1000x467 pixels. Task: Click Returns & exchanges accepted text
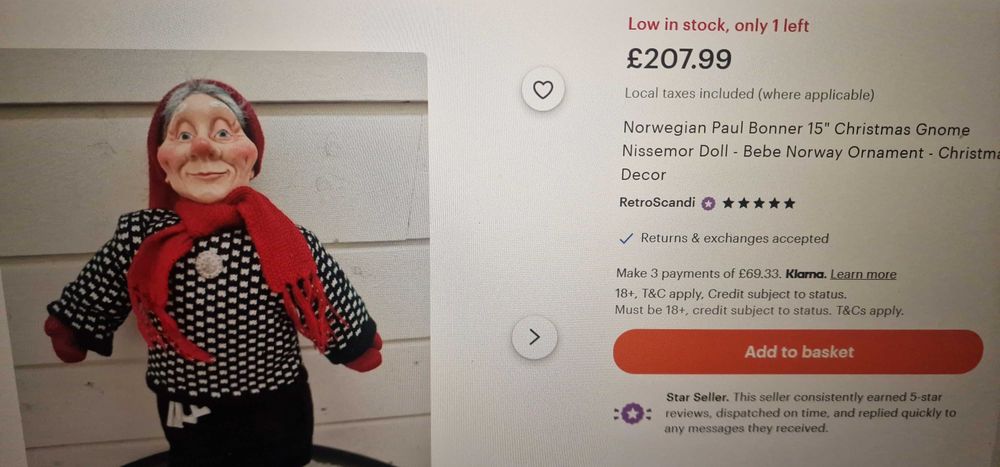734,239
